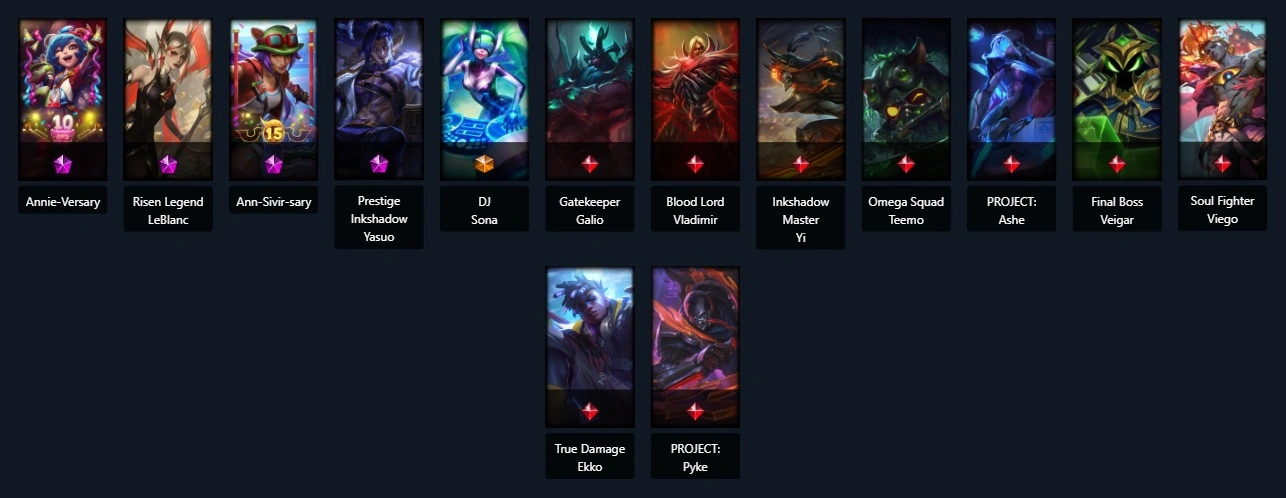
Task: Click the orange chest icon on DJ Sona
Action: point(484,163)
